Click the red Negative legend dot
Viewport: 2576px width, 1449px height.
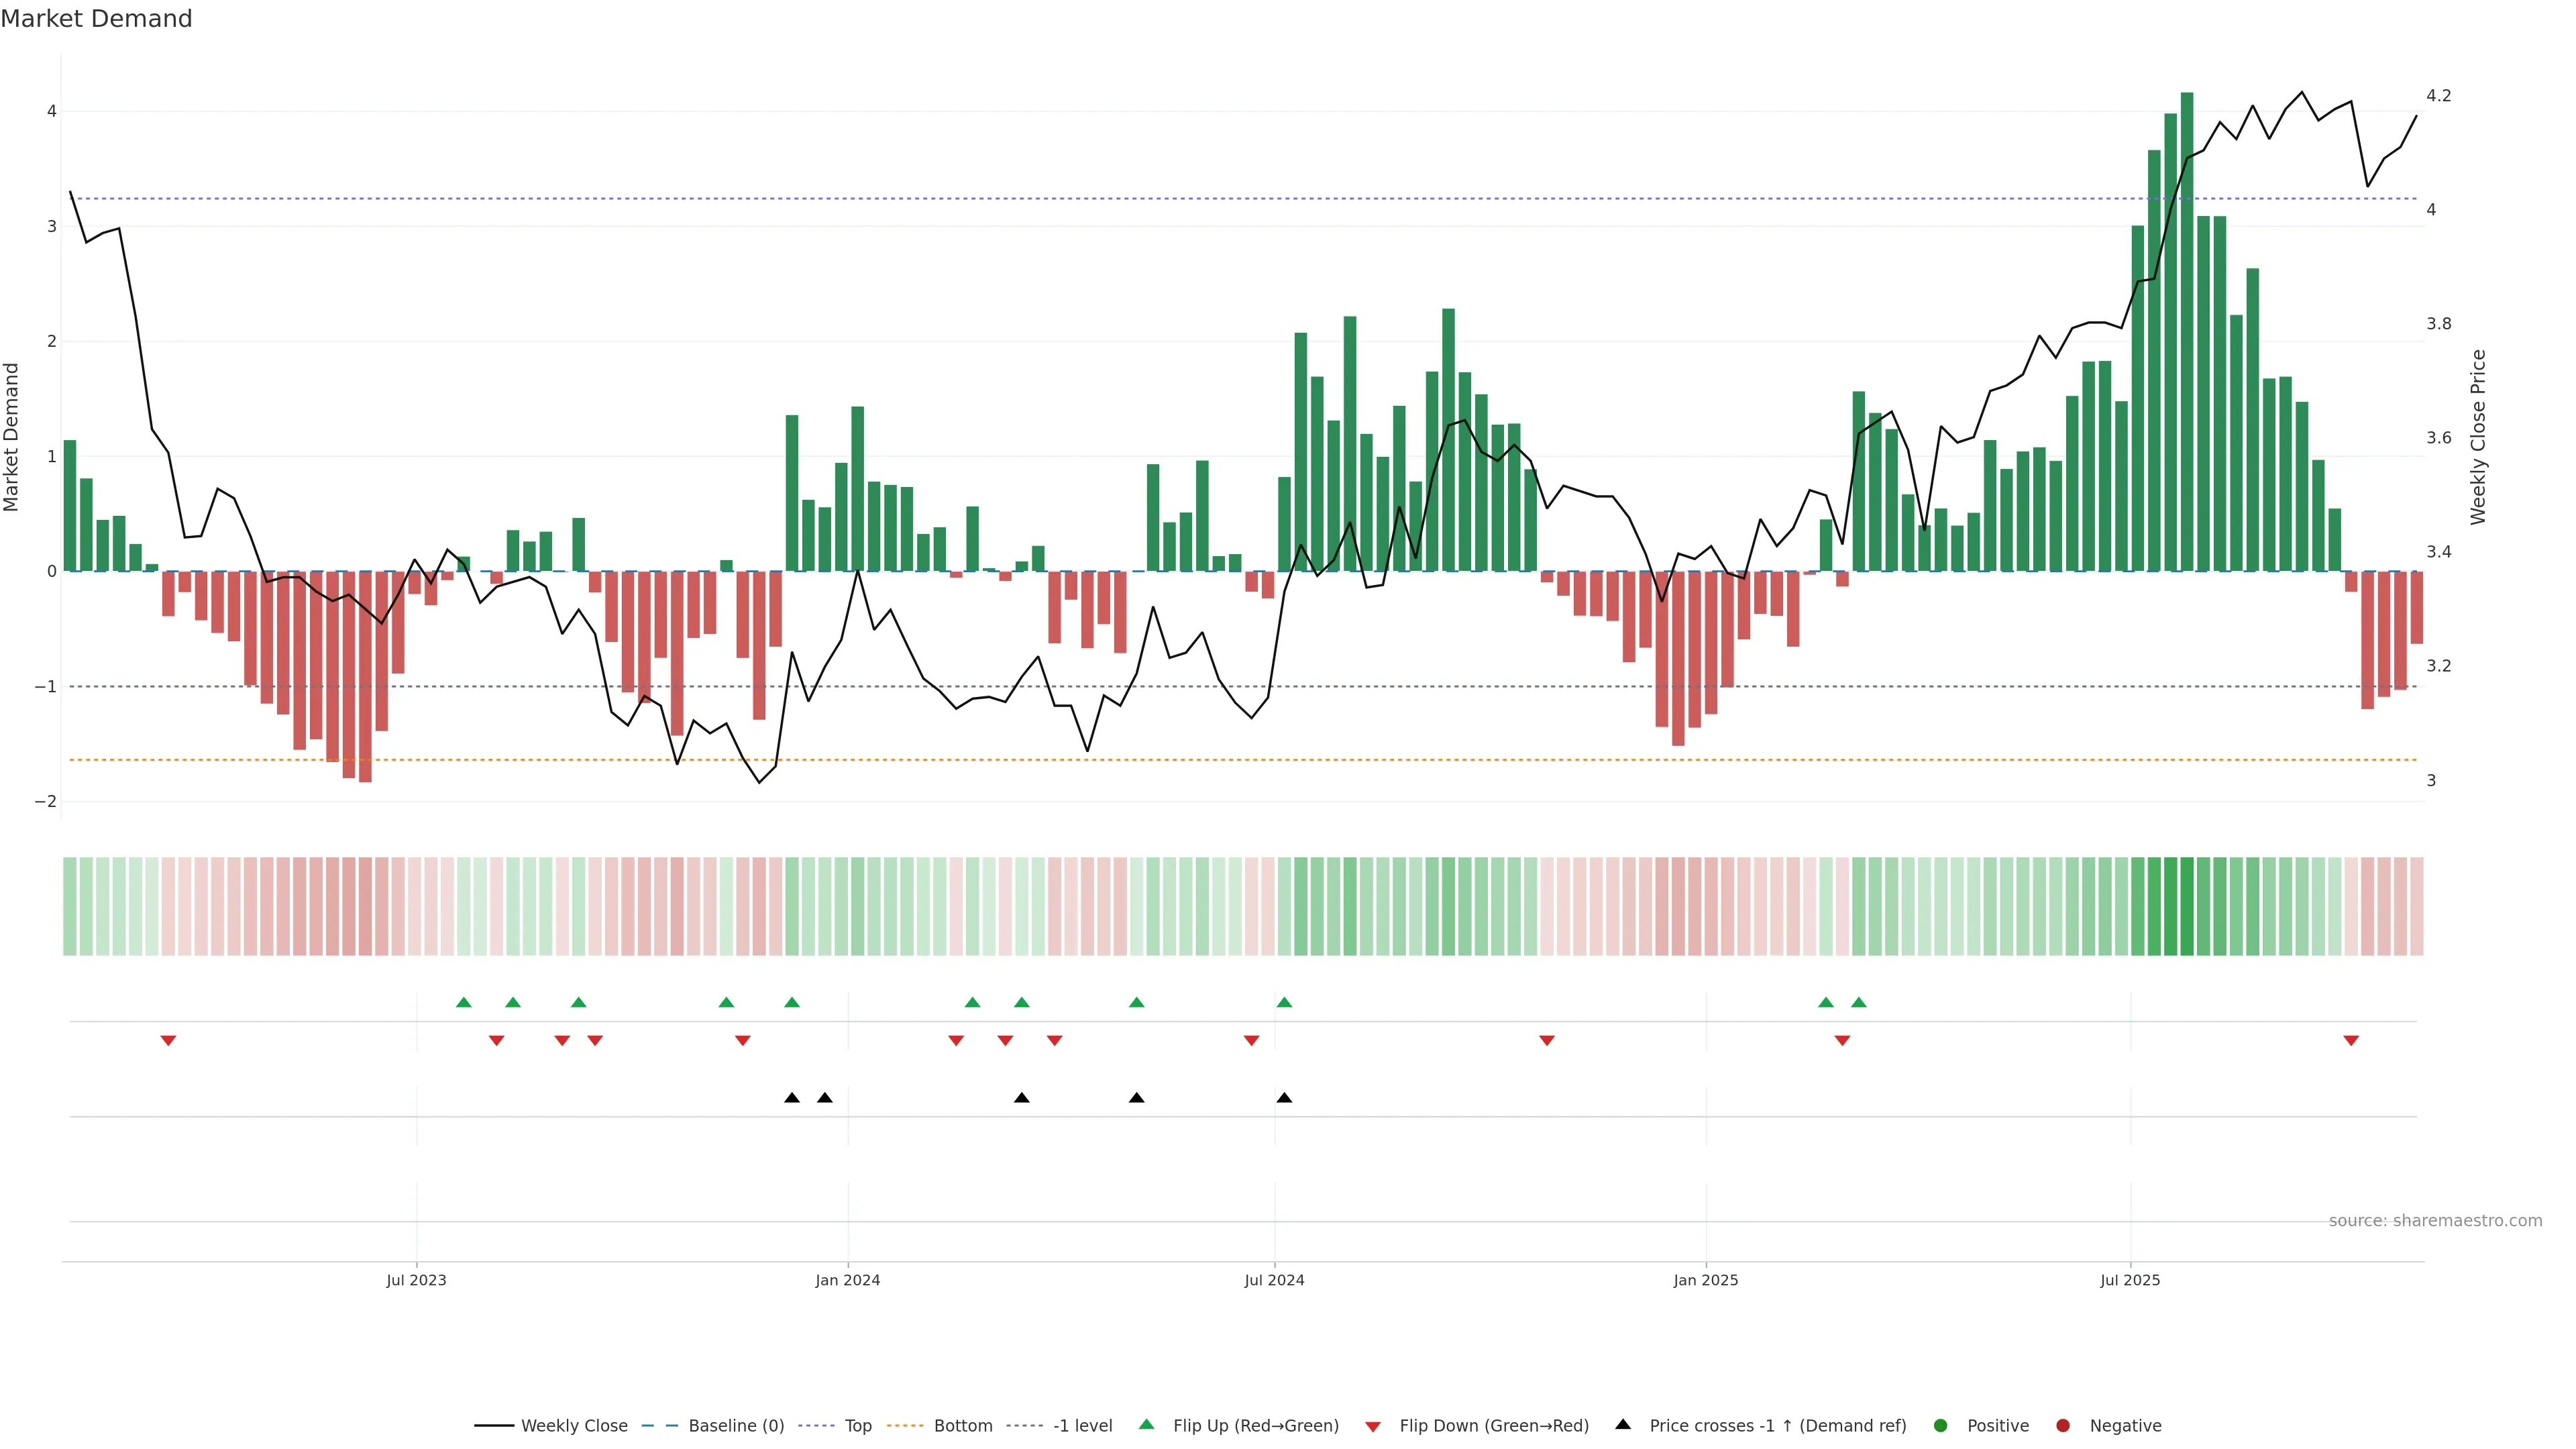click(2063, 1425)
